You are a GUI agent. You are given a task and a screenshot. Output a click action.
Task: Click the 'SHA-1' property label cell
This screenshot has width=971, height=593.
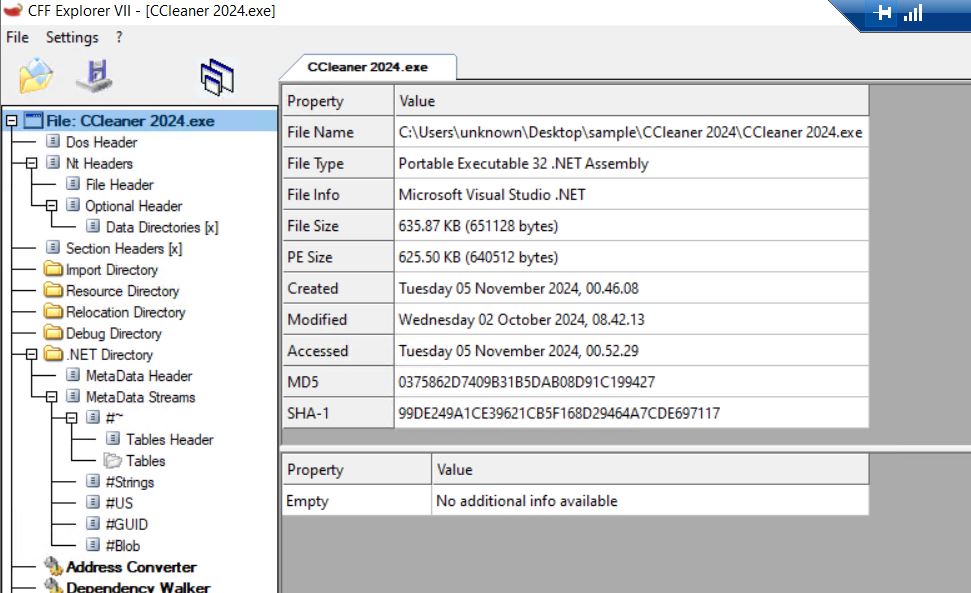click(338, 413)
